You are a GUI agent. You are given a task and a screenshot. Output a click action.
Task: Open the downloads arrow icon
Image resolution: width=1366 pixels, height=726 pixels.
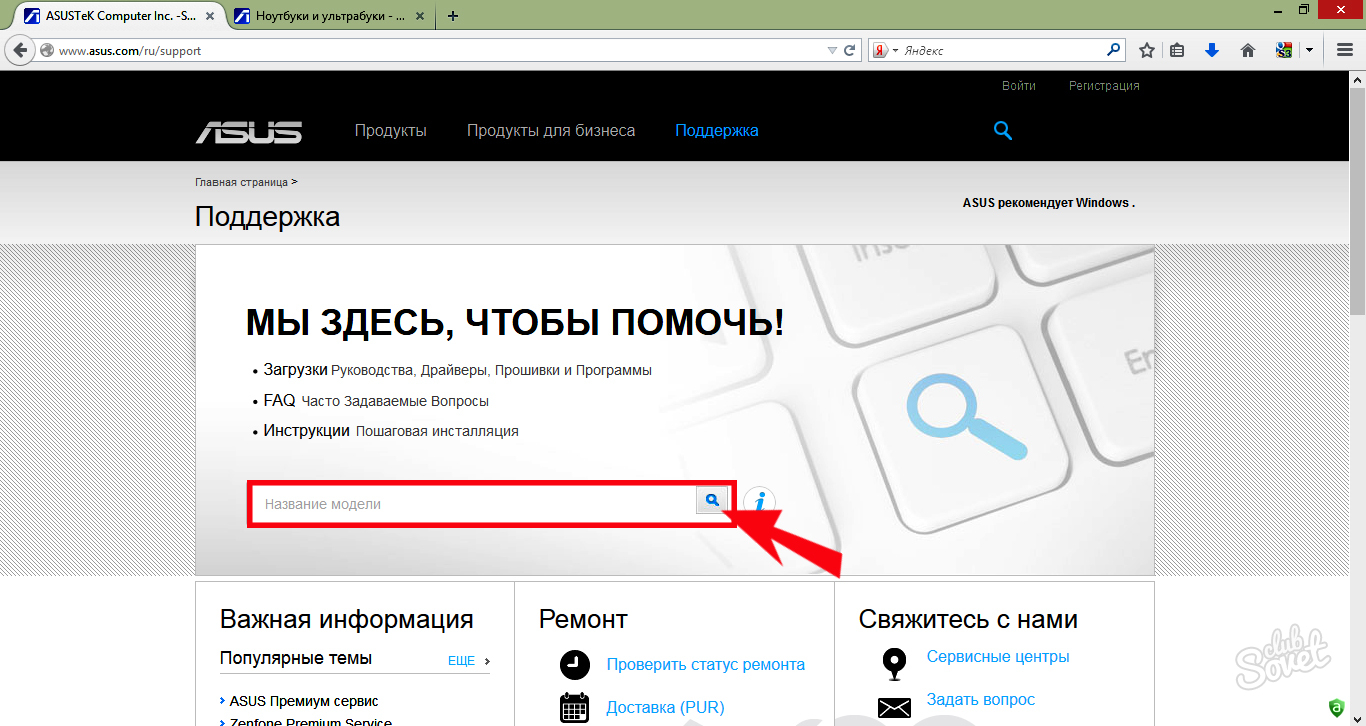pyautogui.click(x=1212, y=50)
